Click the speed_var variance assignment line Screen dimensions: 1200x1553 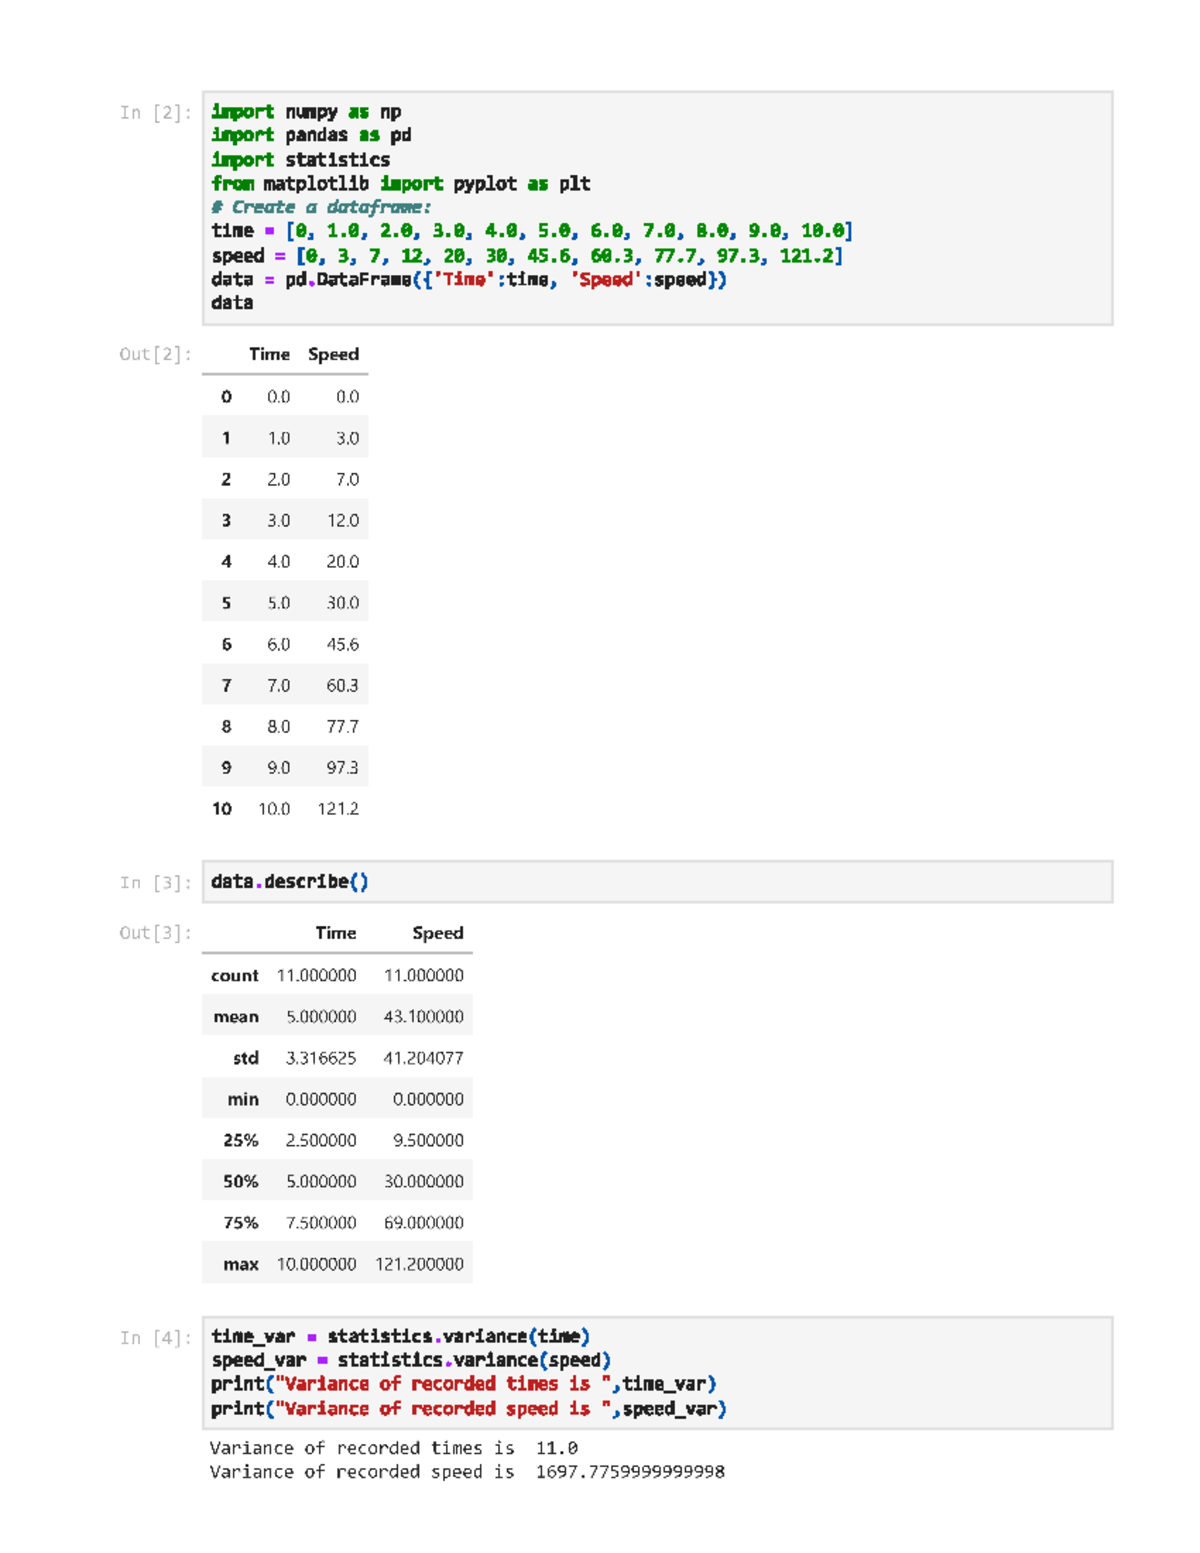[410, 1360]
